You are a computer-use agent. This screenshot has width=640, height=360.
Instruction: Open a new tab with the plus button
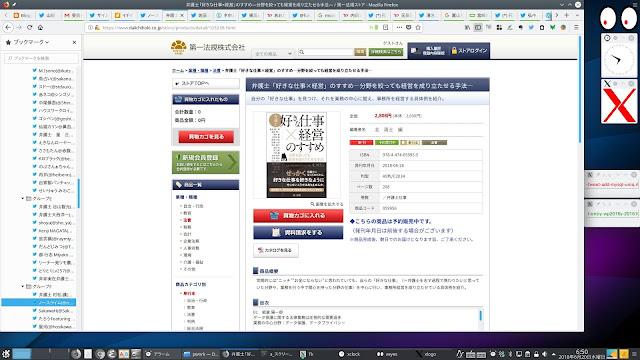pyautogui.click(x=567, y=15)
